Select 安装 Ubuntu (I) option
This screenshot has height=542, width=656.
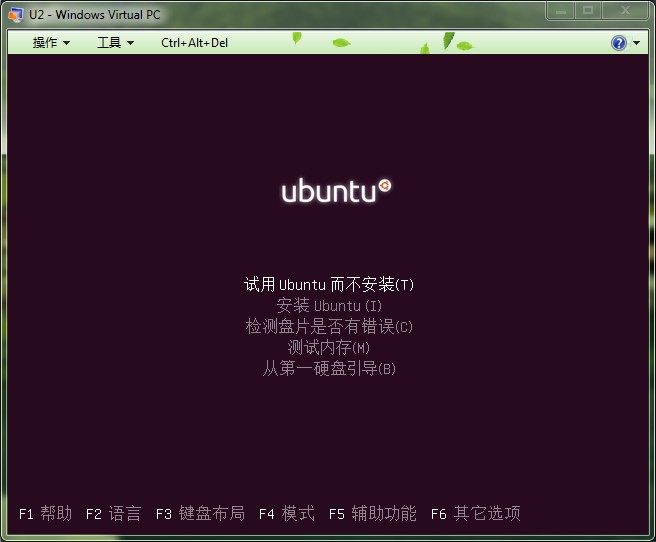click(x=329, y=305)
